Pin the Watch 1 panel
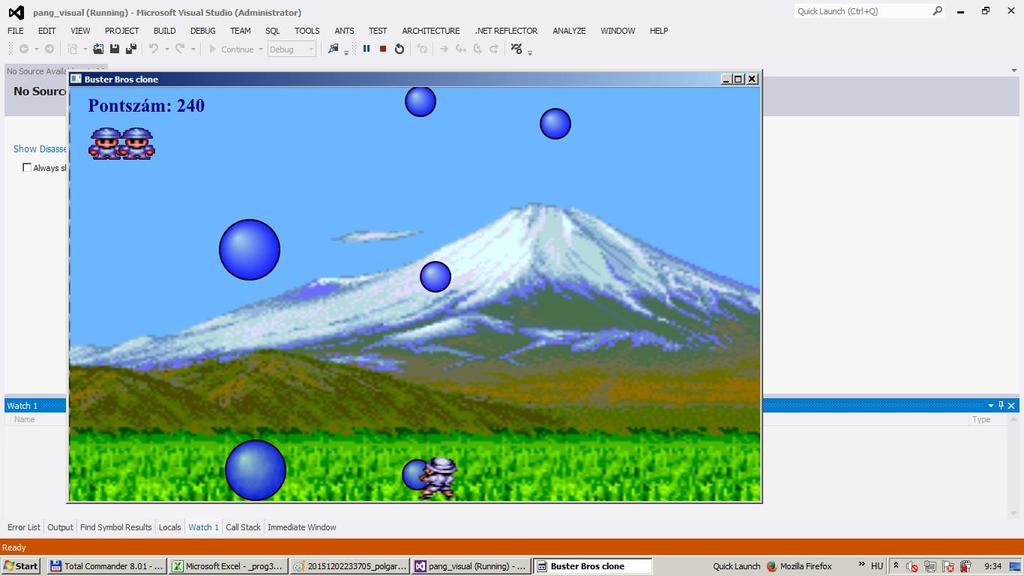The image size is (1024, 576). [x=1000, y=406]
